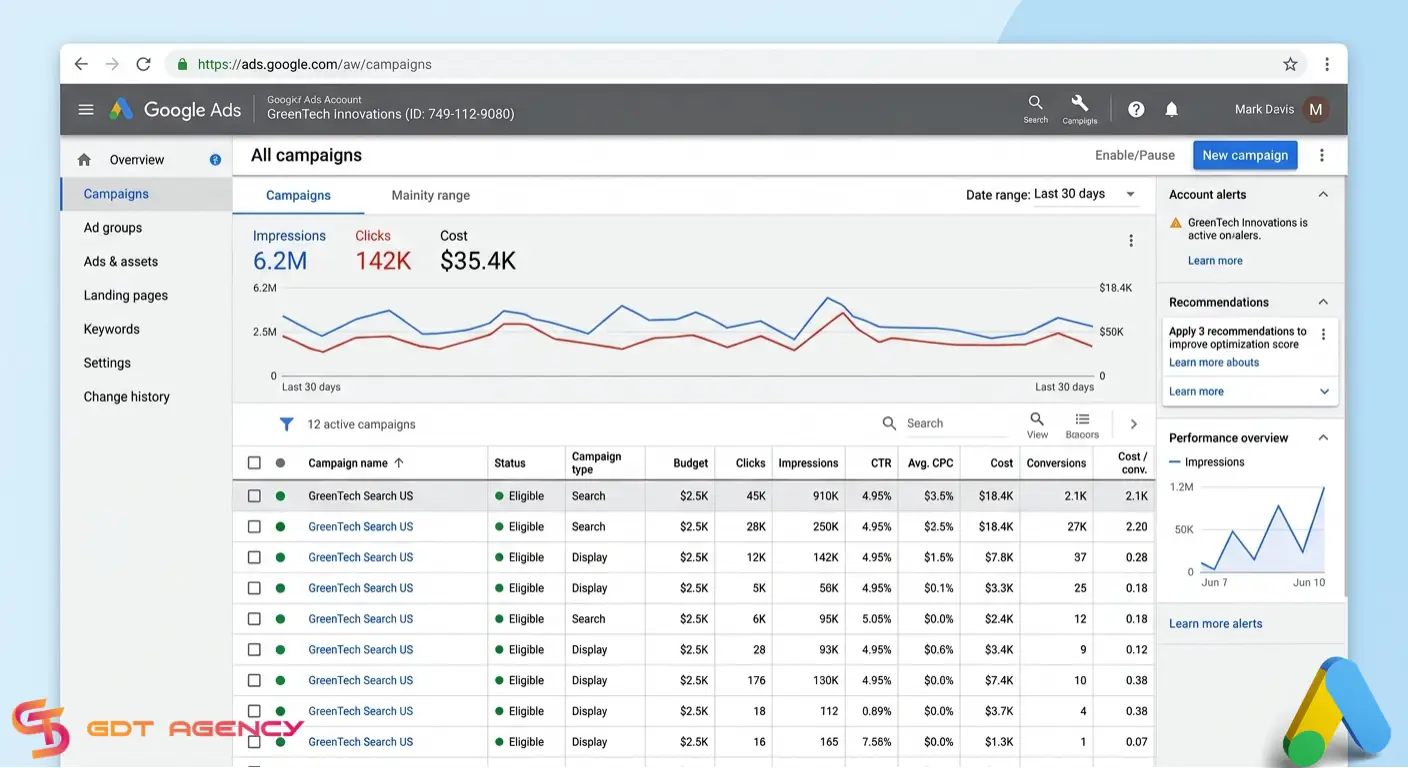Image resolution: width=1408 pixels, height=768 pixels.
Task: Bookmark page with the star icon
Action: pyautogui.click(x=1290, y=64)
